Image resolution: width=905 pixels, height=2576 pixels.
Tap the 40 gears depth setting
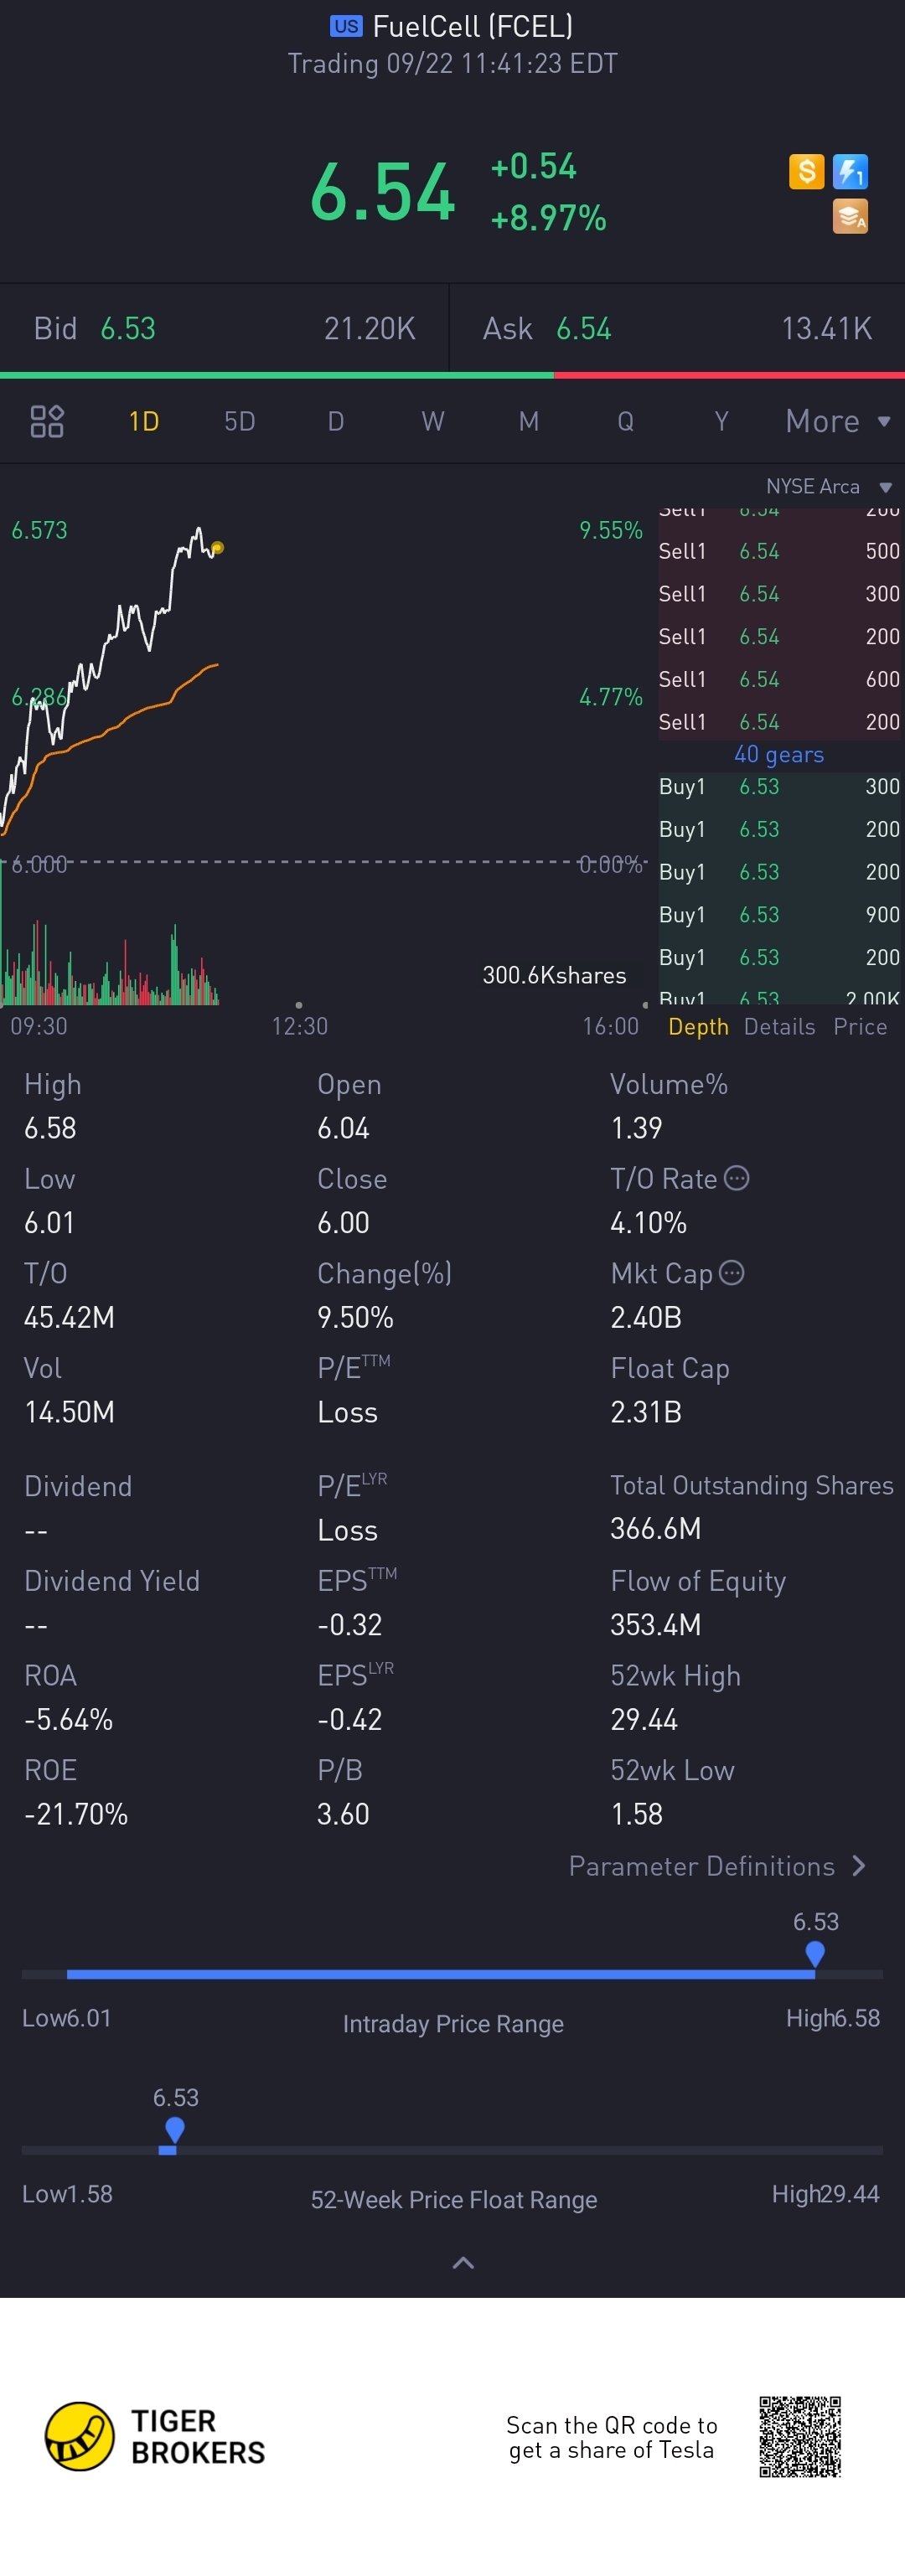(x=779, y=754)
